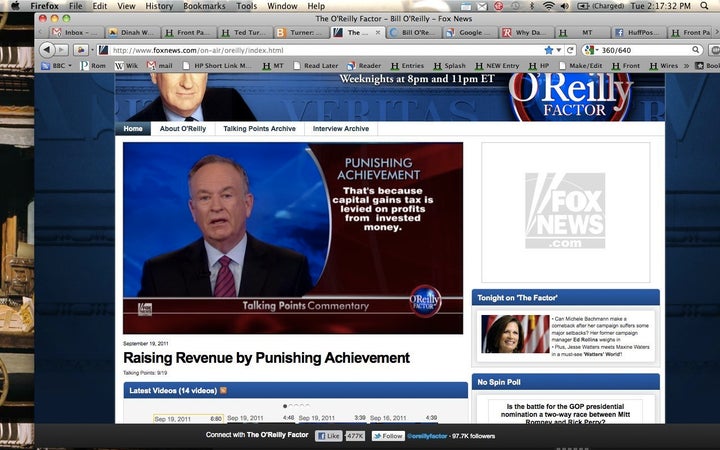Switch to the Google tab
The height and width of the screenshot is (450, 720).
click(471, 33)
